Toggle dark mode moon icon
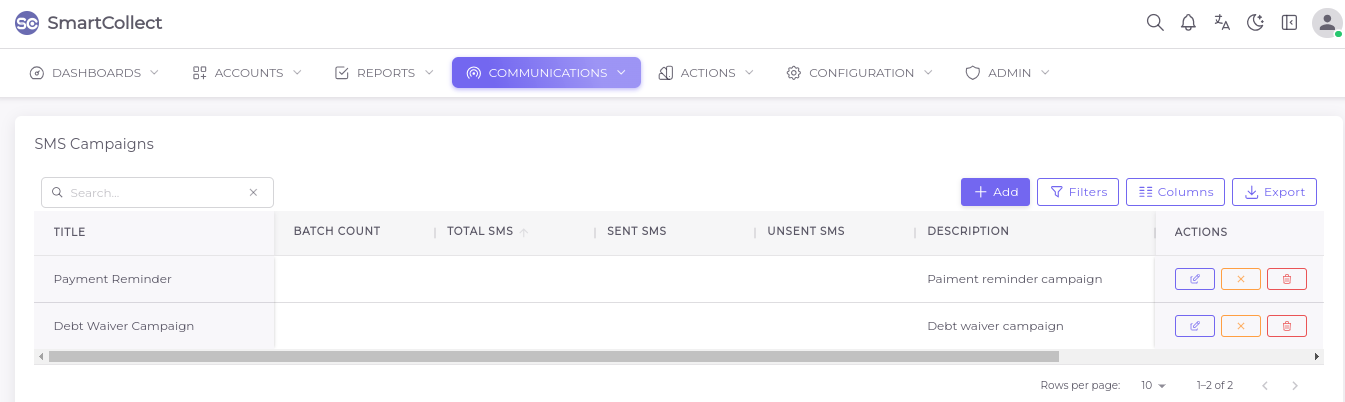Screen dimensions: 1345x402 click(x=1255, y=22)
